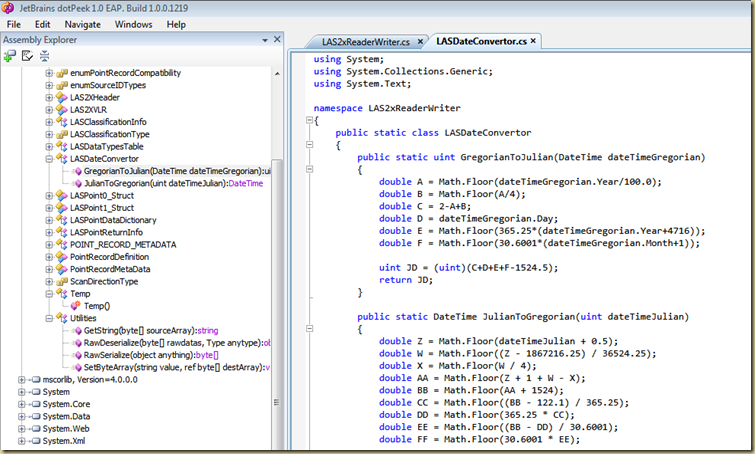Collapse the Utilities class node
Viewport: 755px width, 454px height.
coord(48,318)
